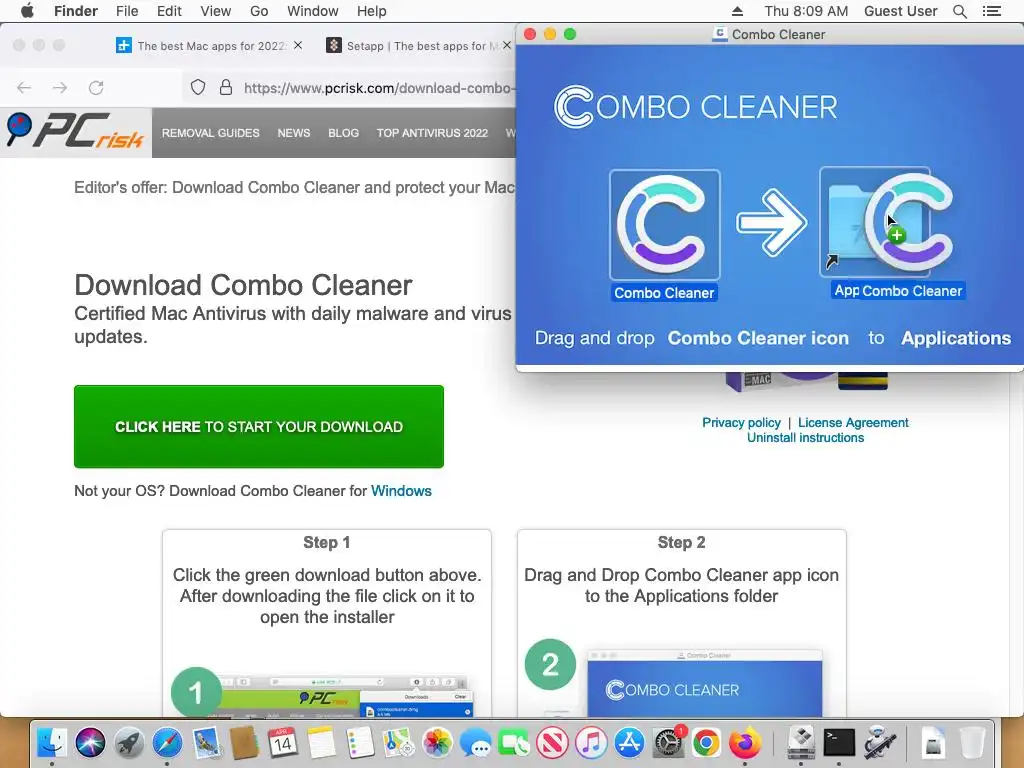This screenshot has height=768, width=1024.
Task: Open REMOVAL GUIDES in site navigation
Action: tap(211, 133)
